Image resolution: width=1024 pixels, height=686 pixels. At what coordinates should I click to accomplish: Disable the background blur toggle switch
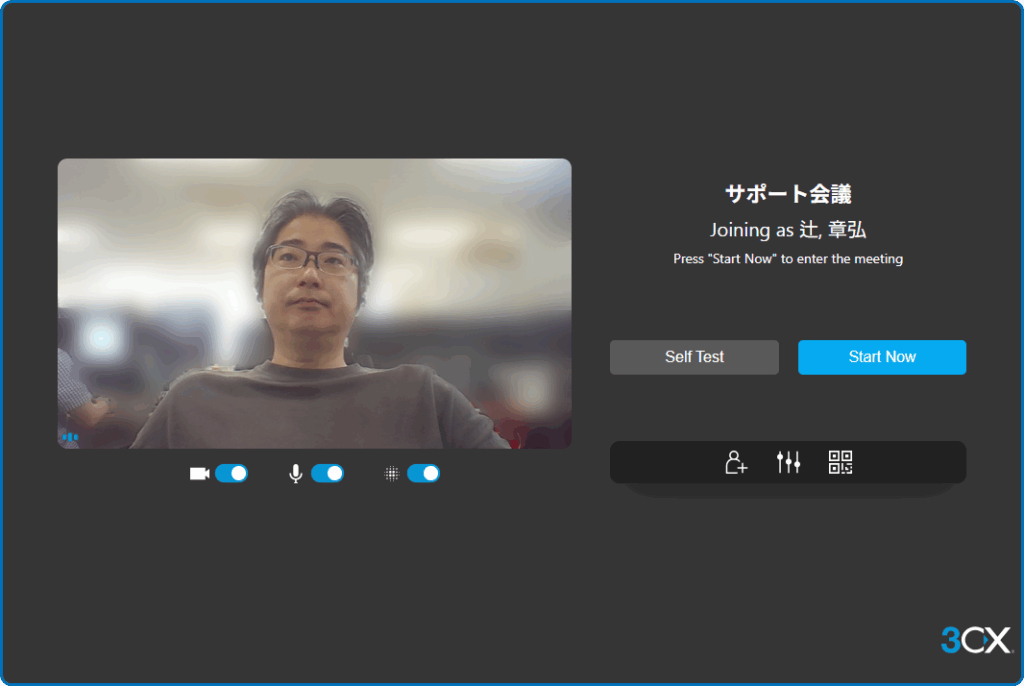[x=423, y=473]
